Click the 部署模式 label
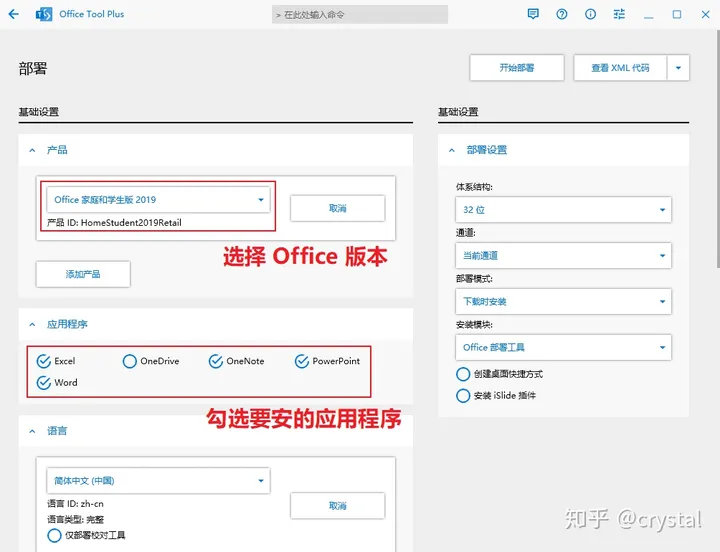 [474, 279]
